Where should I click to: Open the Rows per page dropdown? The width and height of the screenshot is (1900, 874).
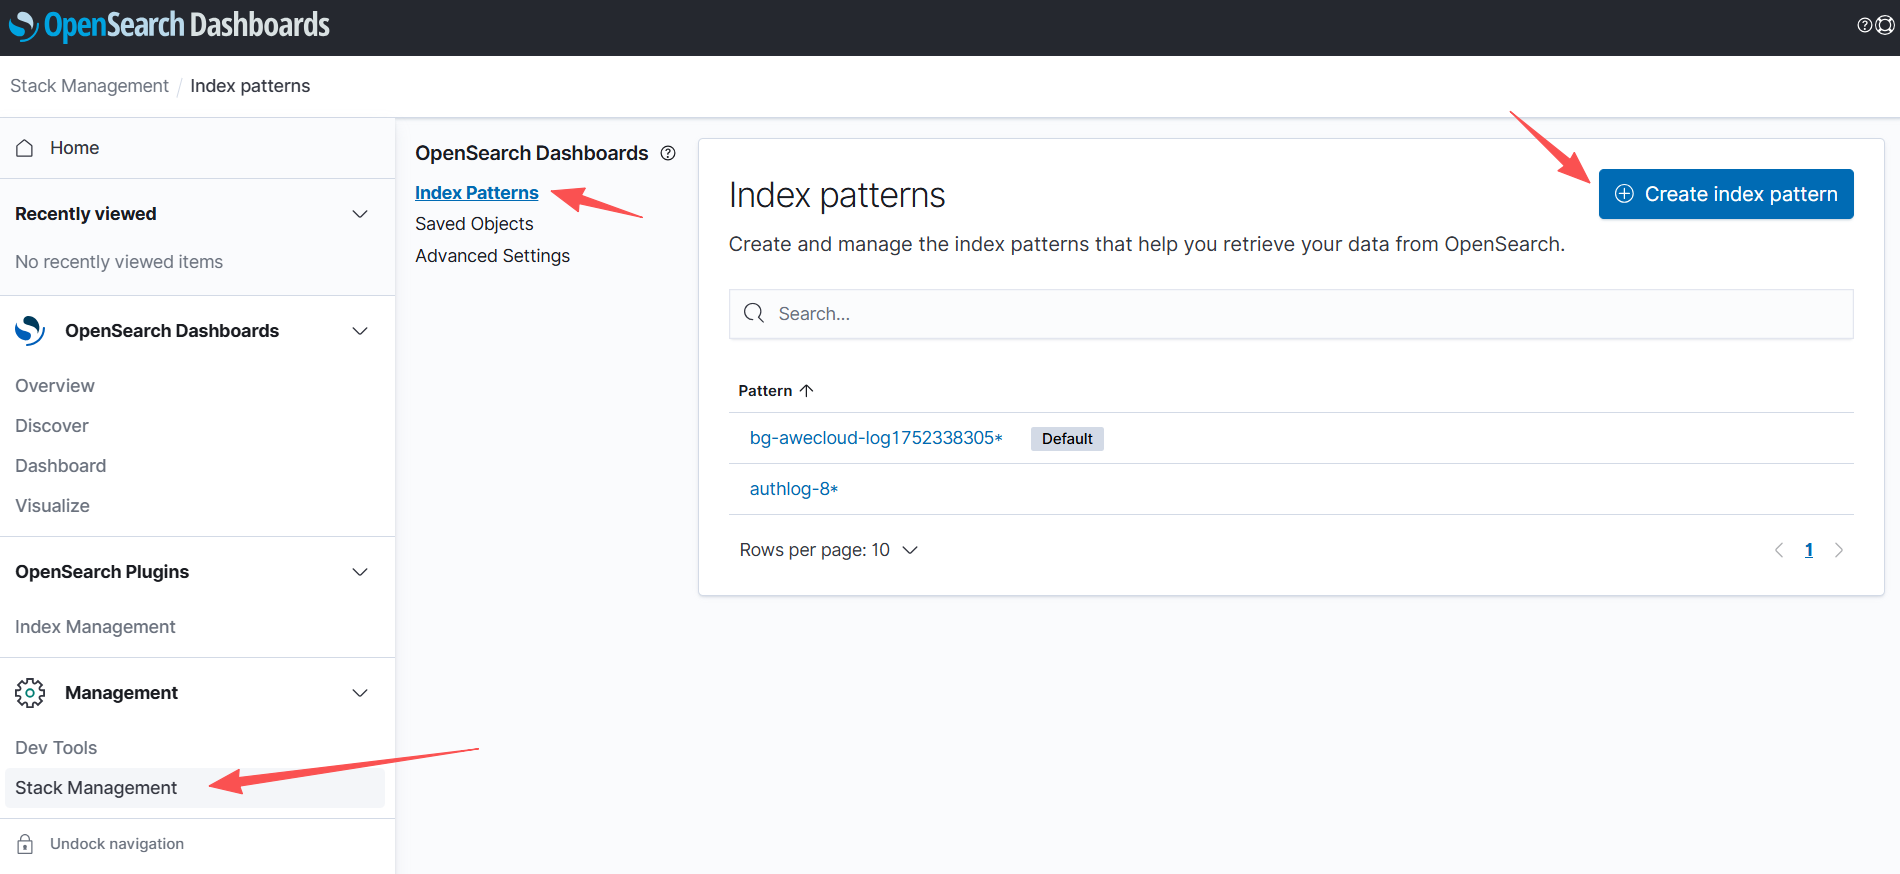(829, 550)
